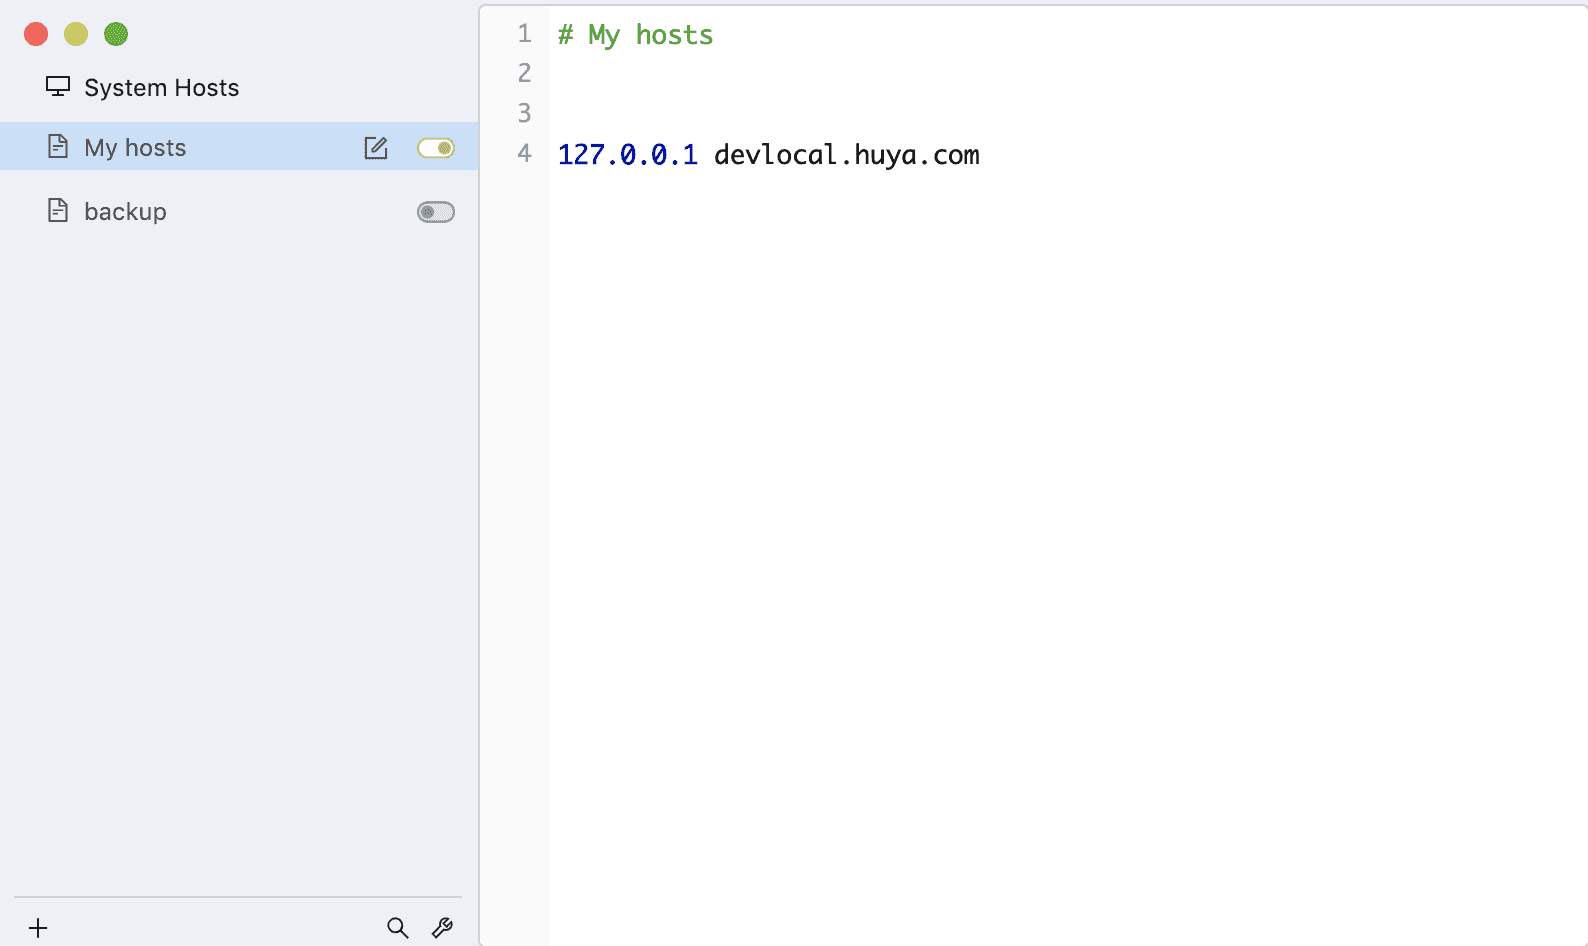The width and height of the screenshot is (1588, 946).
Task: Click the file icon next to My hosts
Action: [x=58, y=147]
